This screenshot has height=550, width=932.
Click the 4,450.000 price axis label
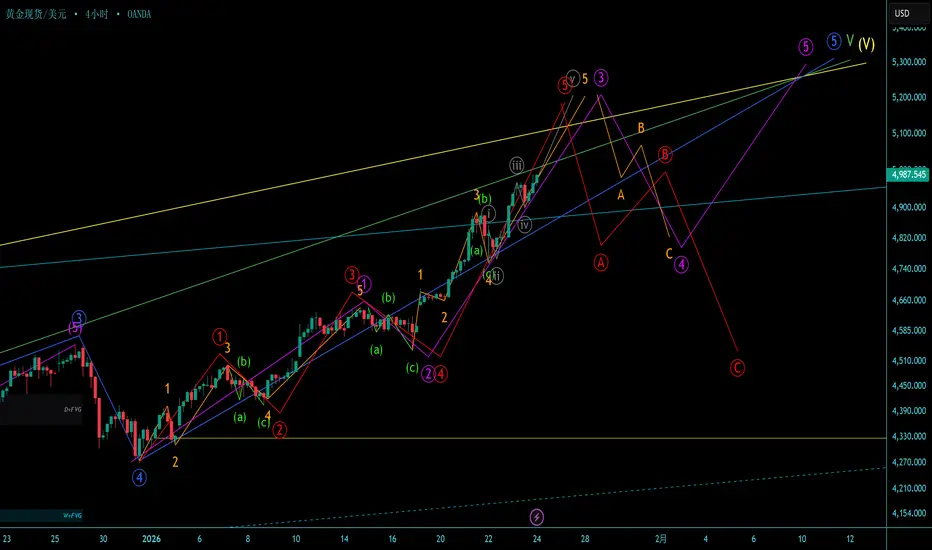(909, 385)
